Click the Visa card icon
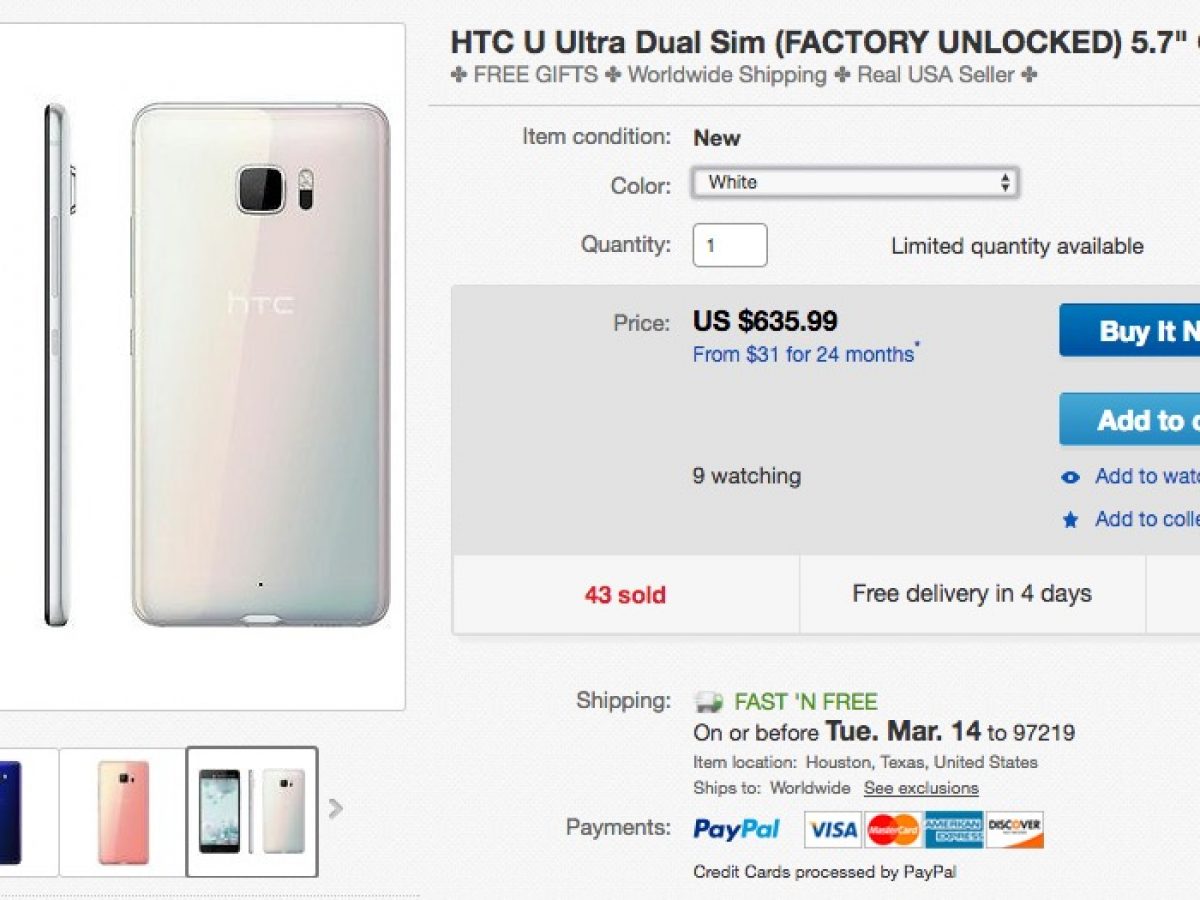The image size is (1200, 900). pos(832,829)
